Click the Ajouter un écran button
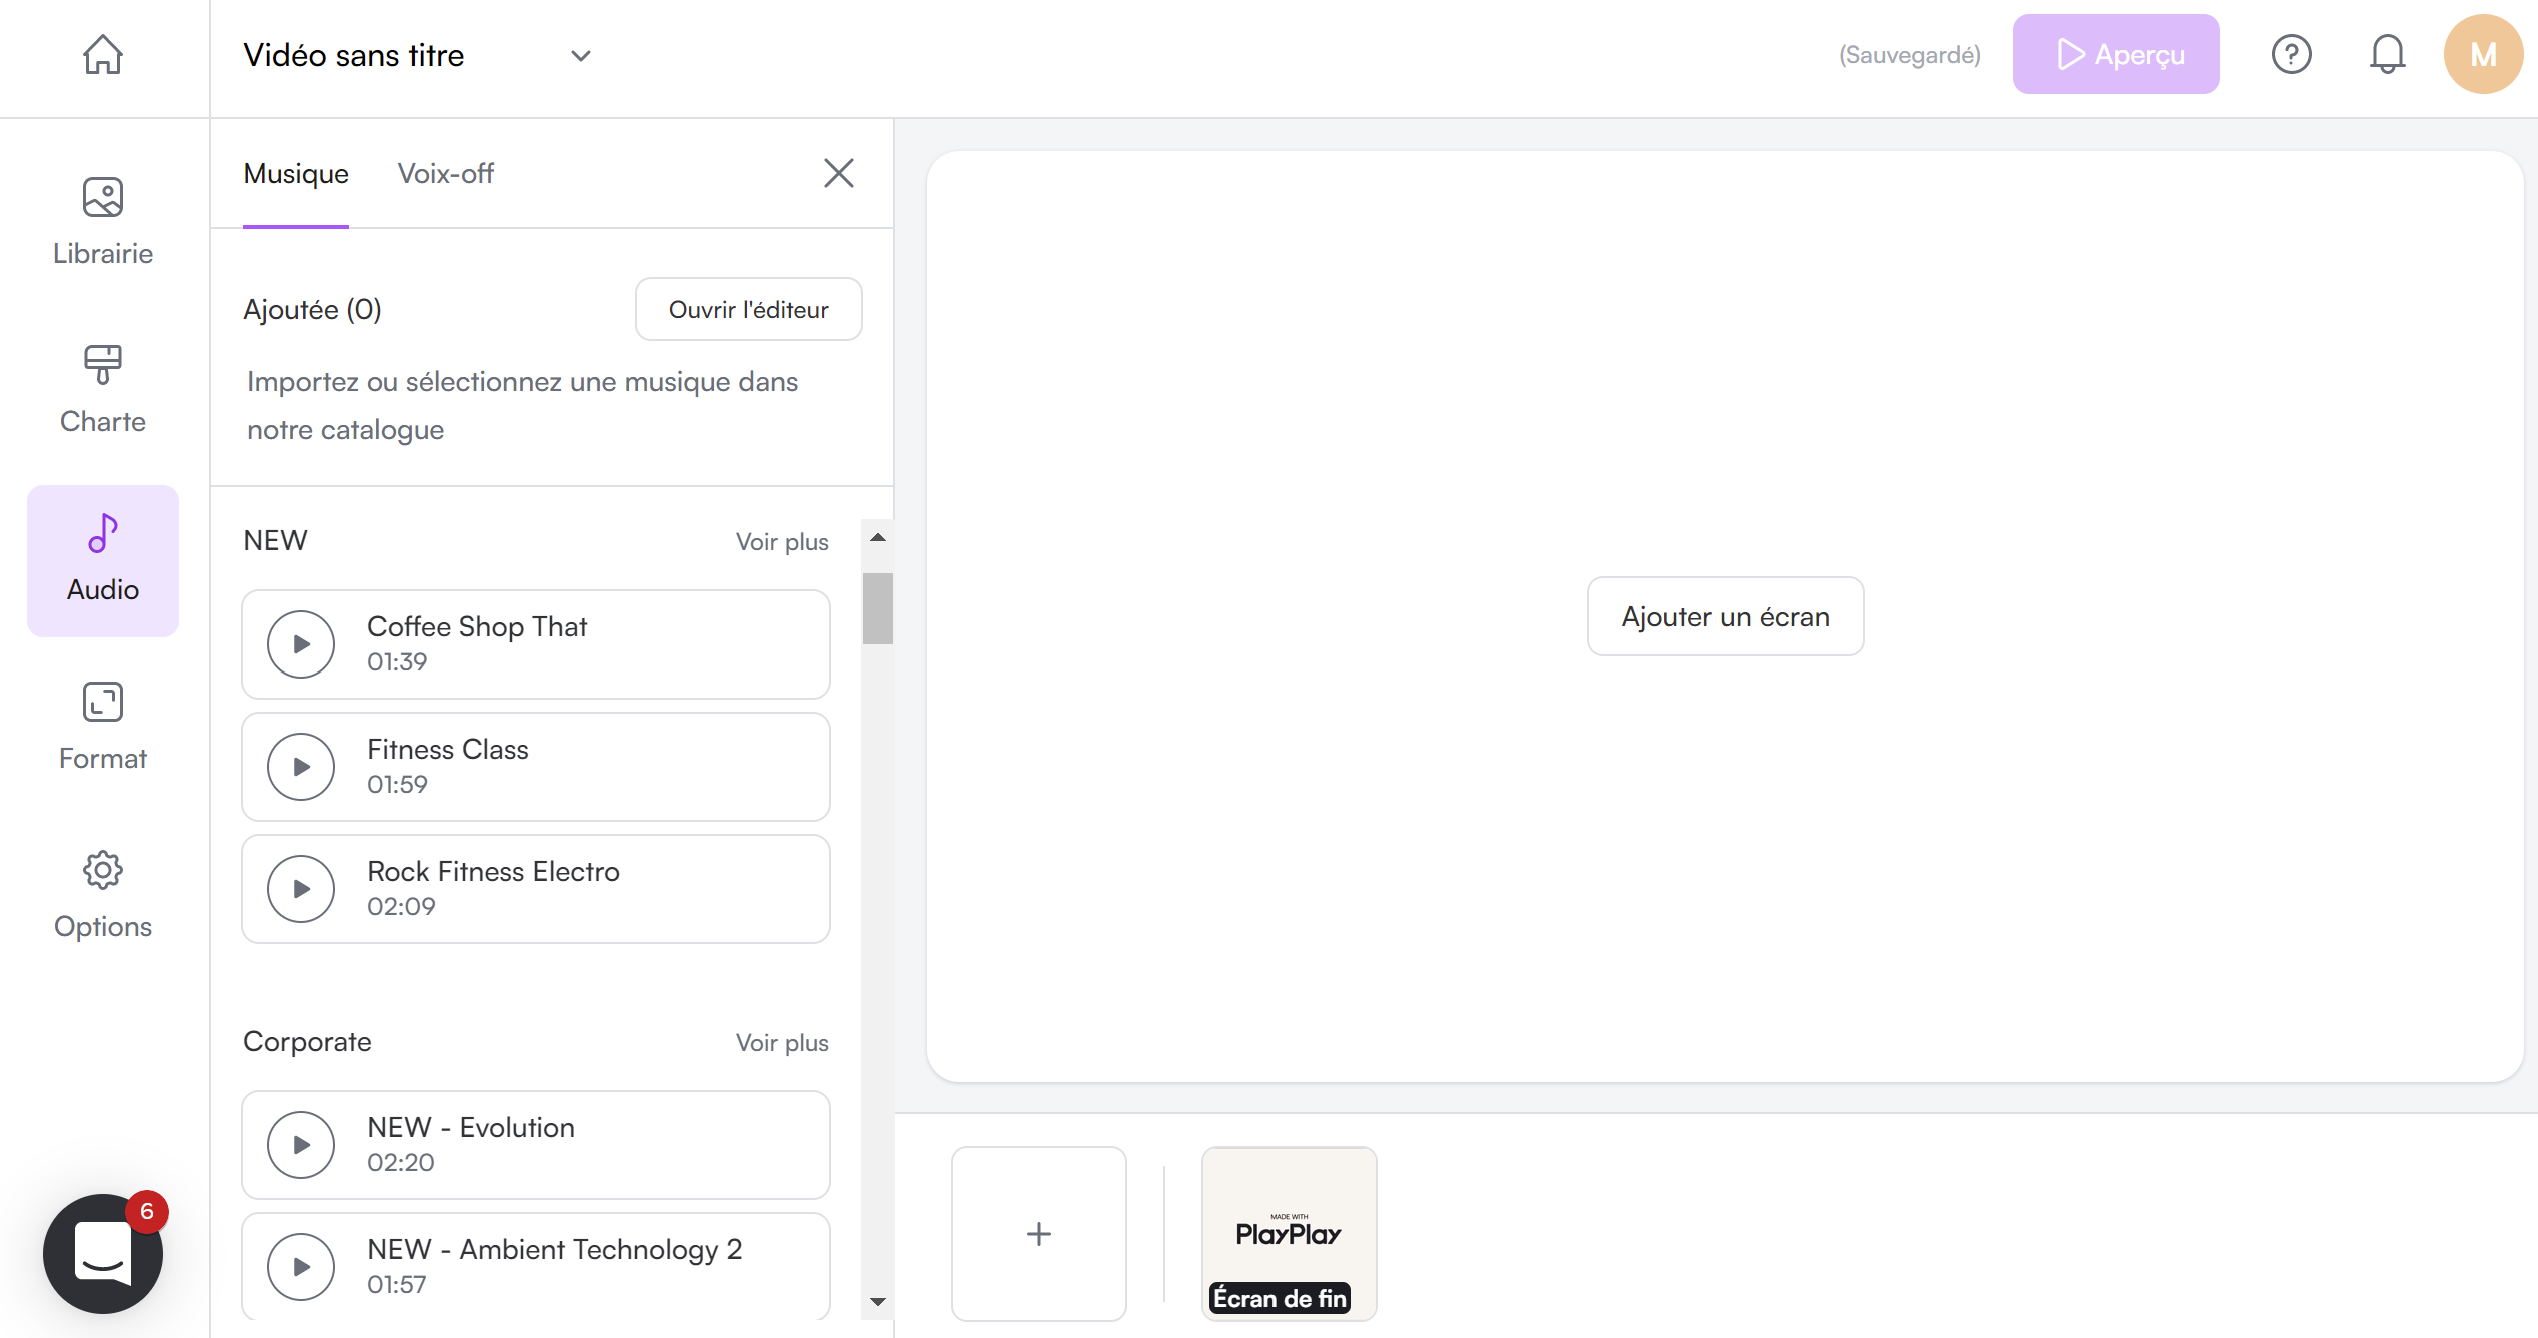 click(1725, 616)
